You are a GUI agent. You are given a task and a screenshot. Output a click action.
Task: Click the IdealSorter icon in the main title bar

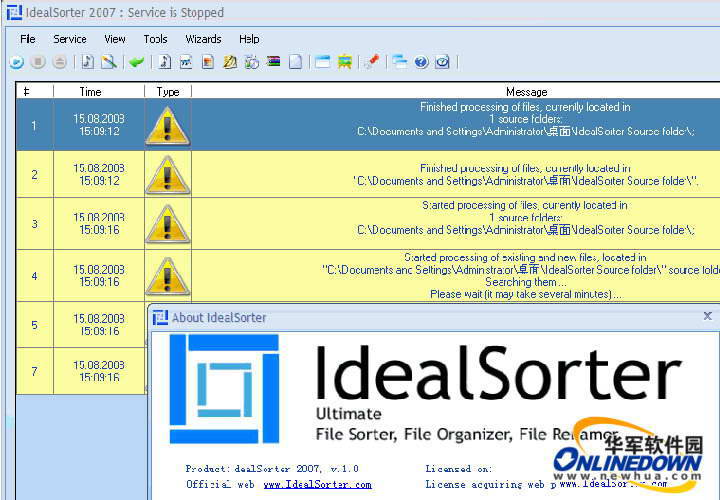click(x=14, y=12)
